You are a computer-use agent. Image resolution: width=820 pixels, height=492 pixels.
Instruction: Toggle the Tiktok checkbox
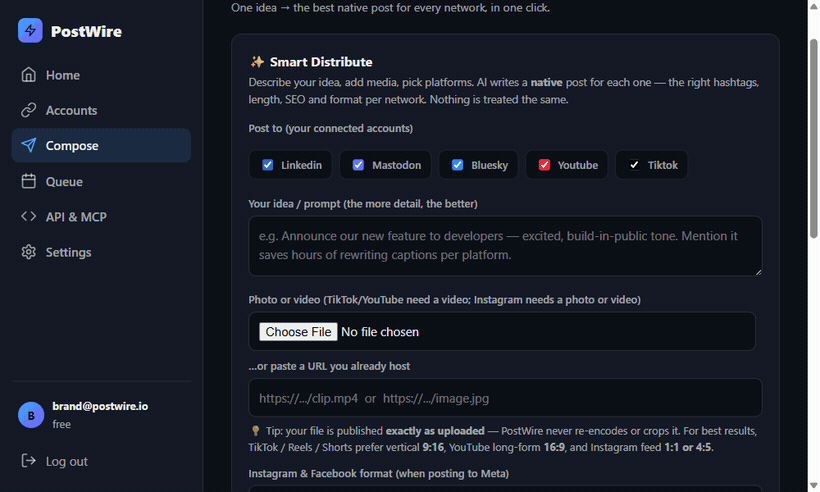pyautogui.click(x=634, y=165)
